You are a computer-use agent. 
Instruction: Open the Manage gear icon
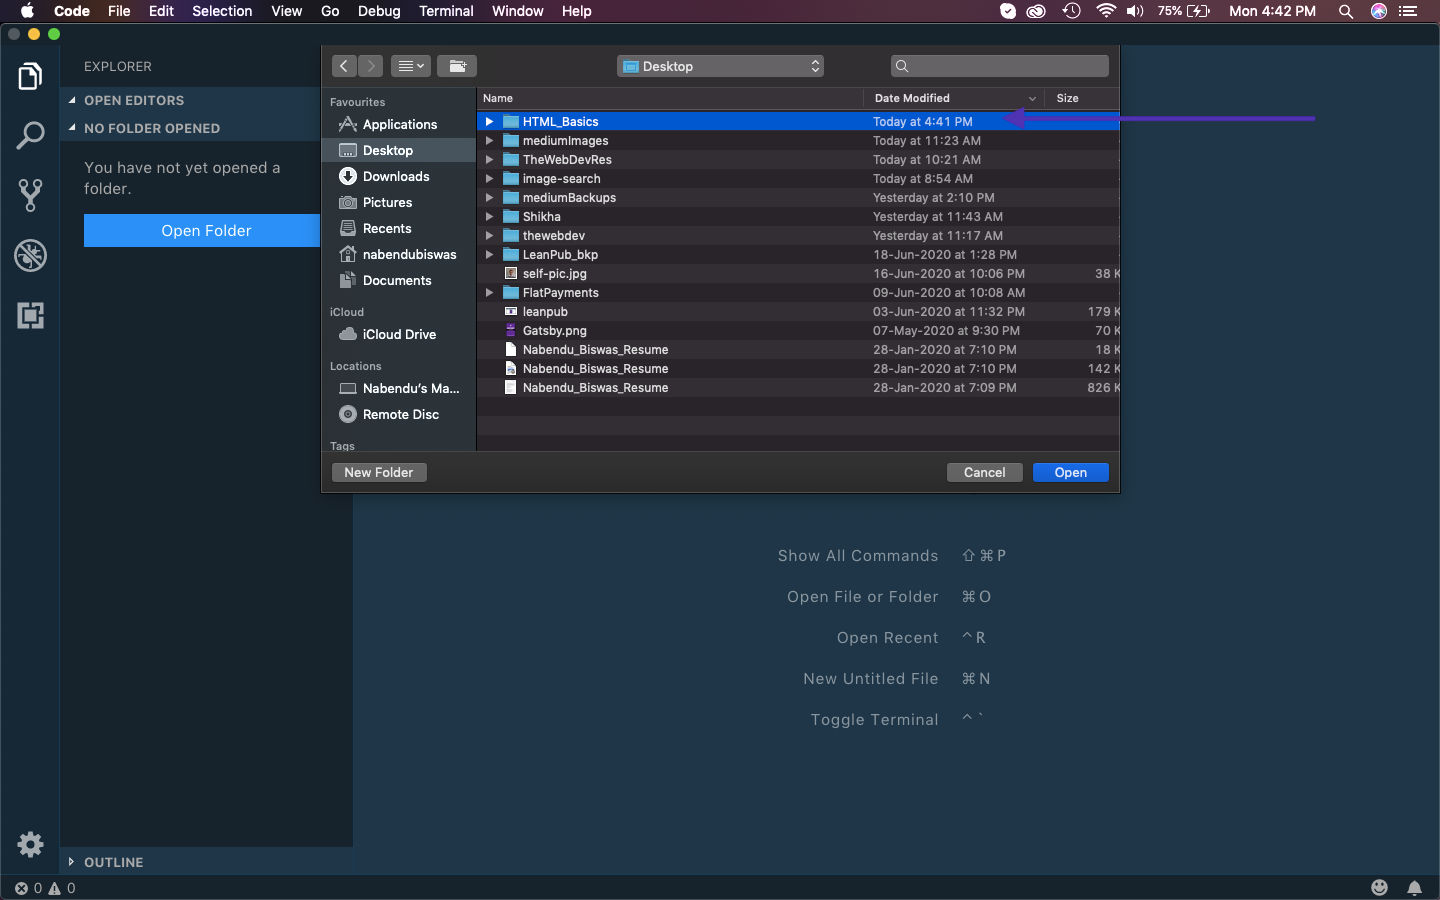(30, 845)
